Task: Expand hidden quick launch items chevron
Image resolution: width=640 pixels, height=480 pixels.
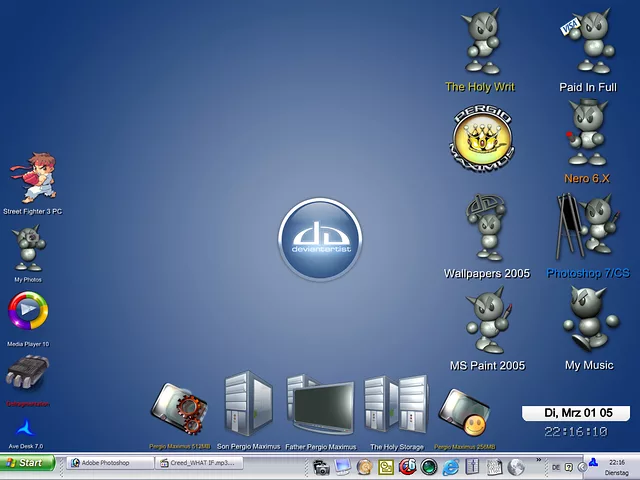Action: tap(538, 460)
